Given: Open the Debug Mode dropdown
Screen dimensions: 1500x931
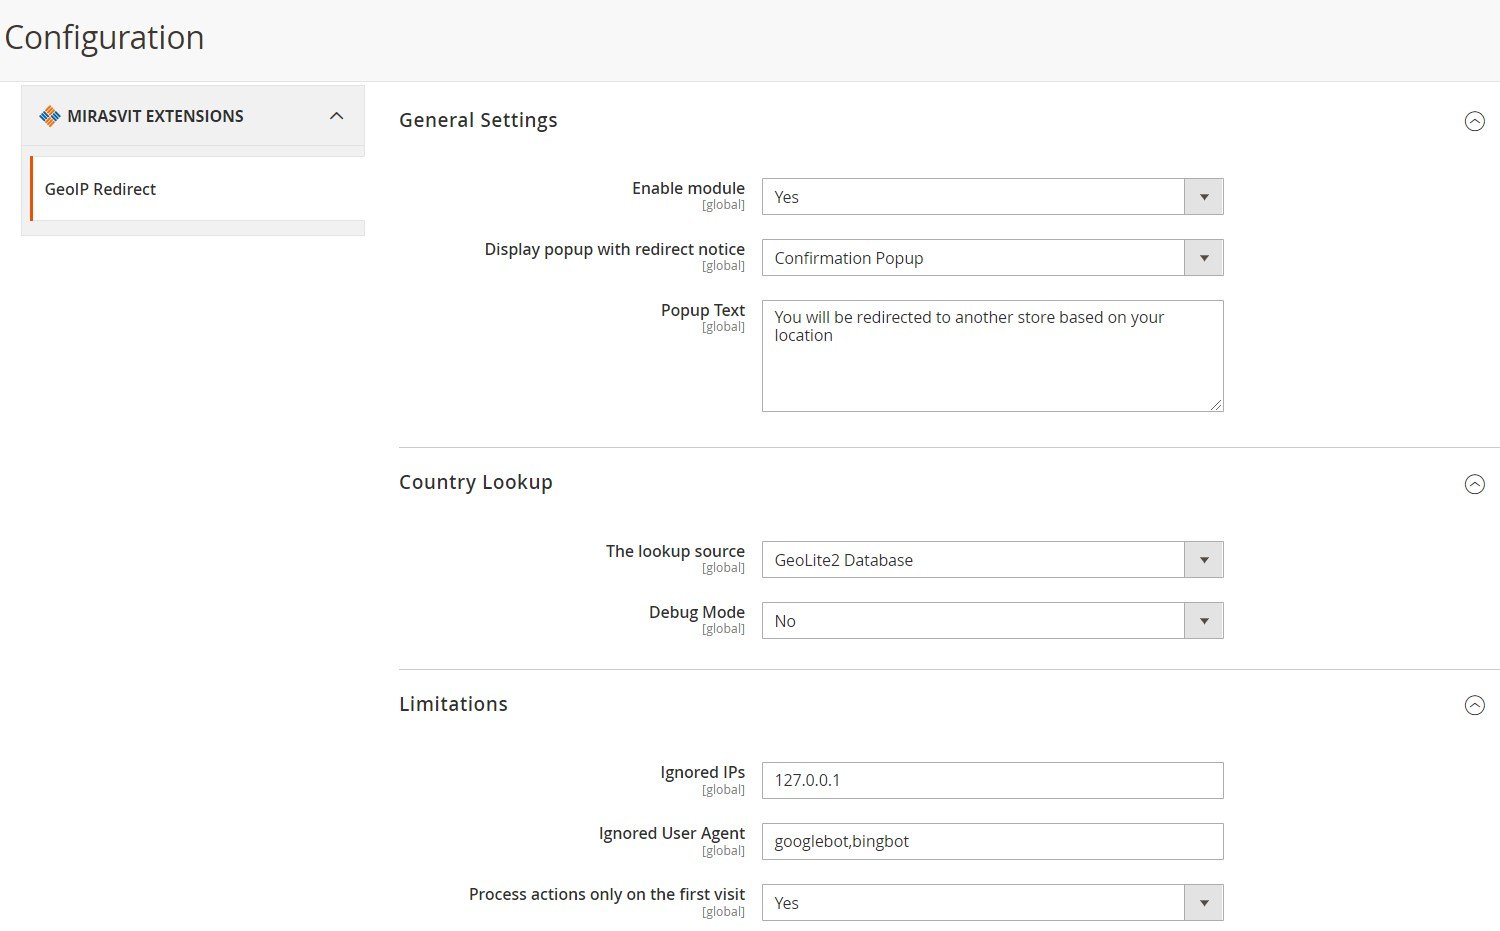Looking at the screenshot, I should pyautogui.click(x=992, y=621).
